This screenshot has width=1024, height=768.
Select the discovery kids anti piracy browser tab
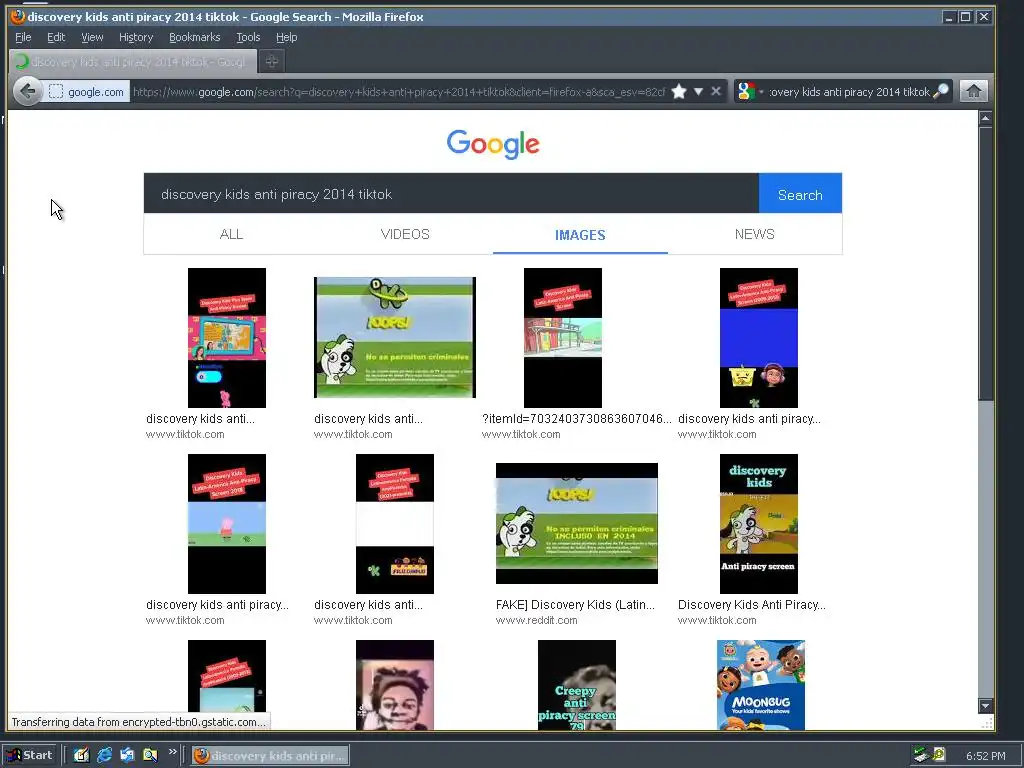(133, 61)
